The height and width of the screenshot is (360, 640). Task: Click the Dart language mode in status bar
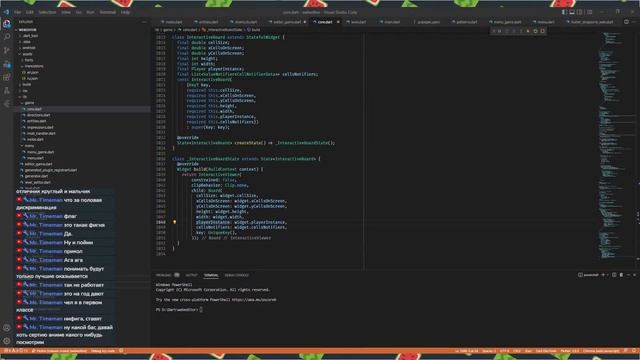(529, 351)
